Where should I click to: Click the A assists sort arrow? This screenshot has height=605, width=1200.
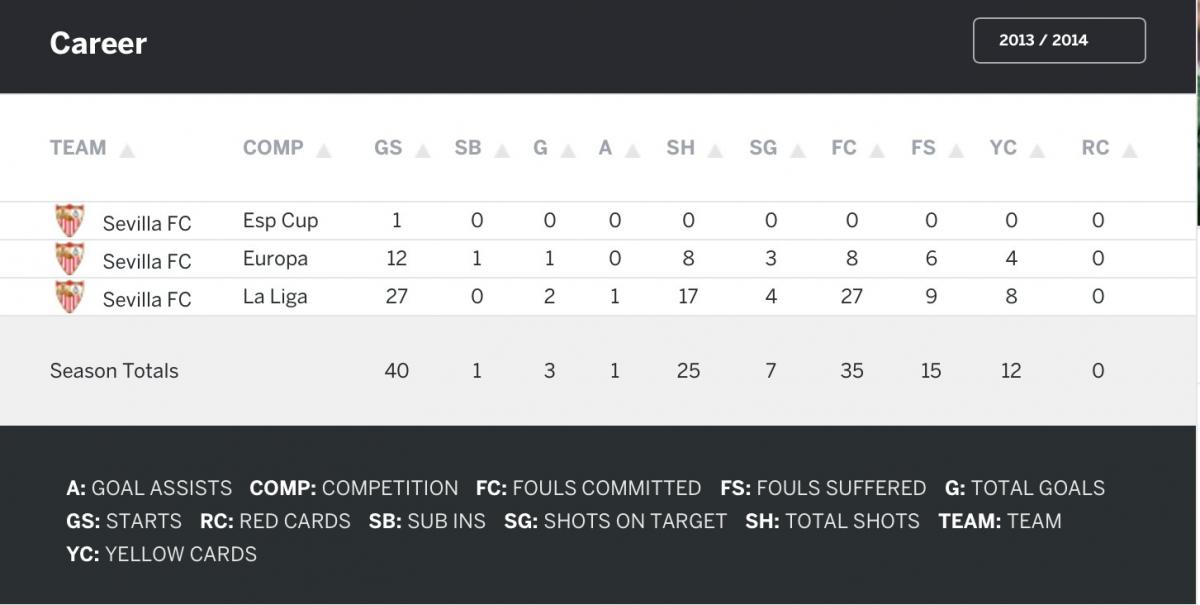pyautogui.click(x=632, y=152)
